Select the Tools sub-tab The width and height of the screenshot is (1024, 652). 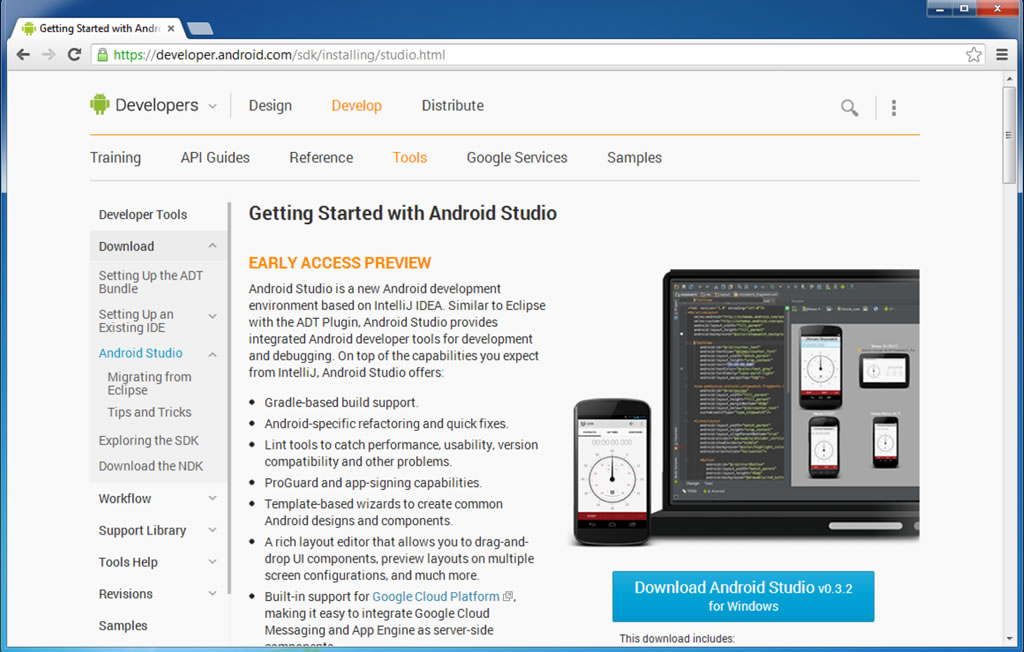click(x=409, y=157)
